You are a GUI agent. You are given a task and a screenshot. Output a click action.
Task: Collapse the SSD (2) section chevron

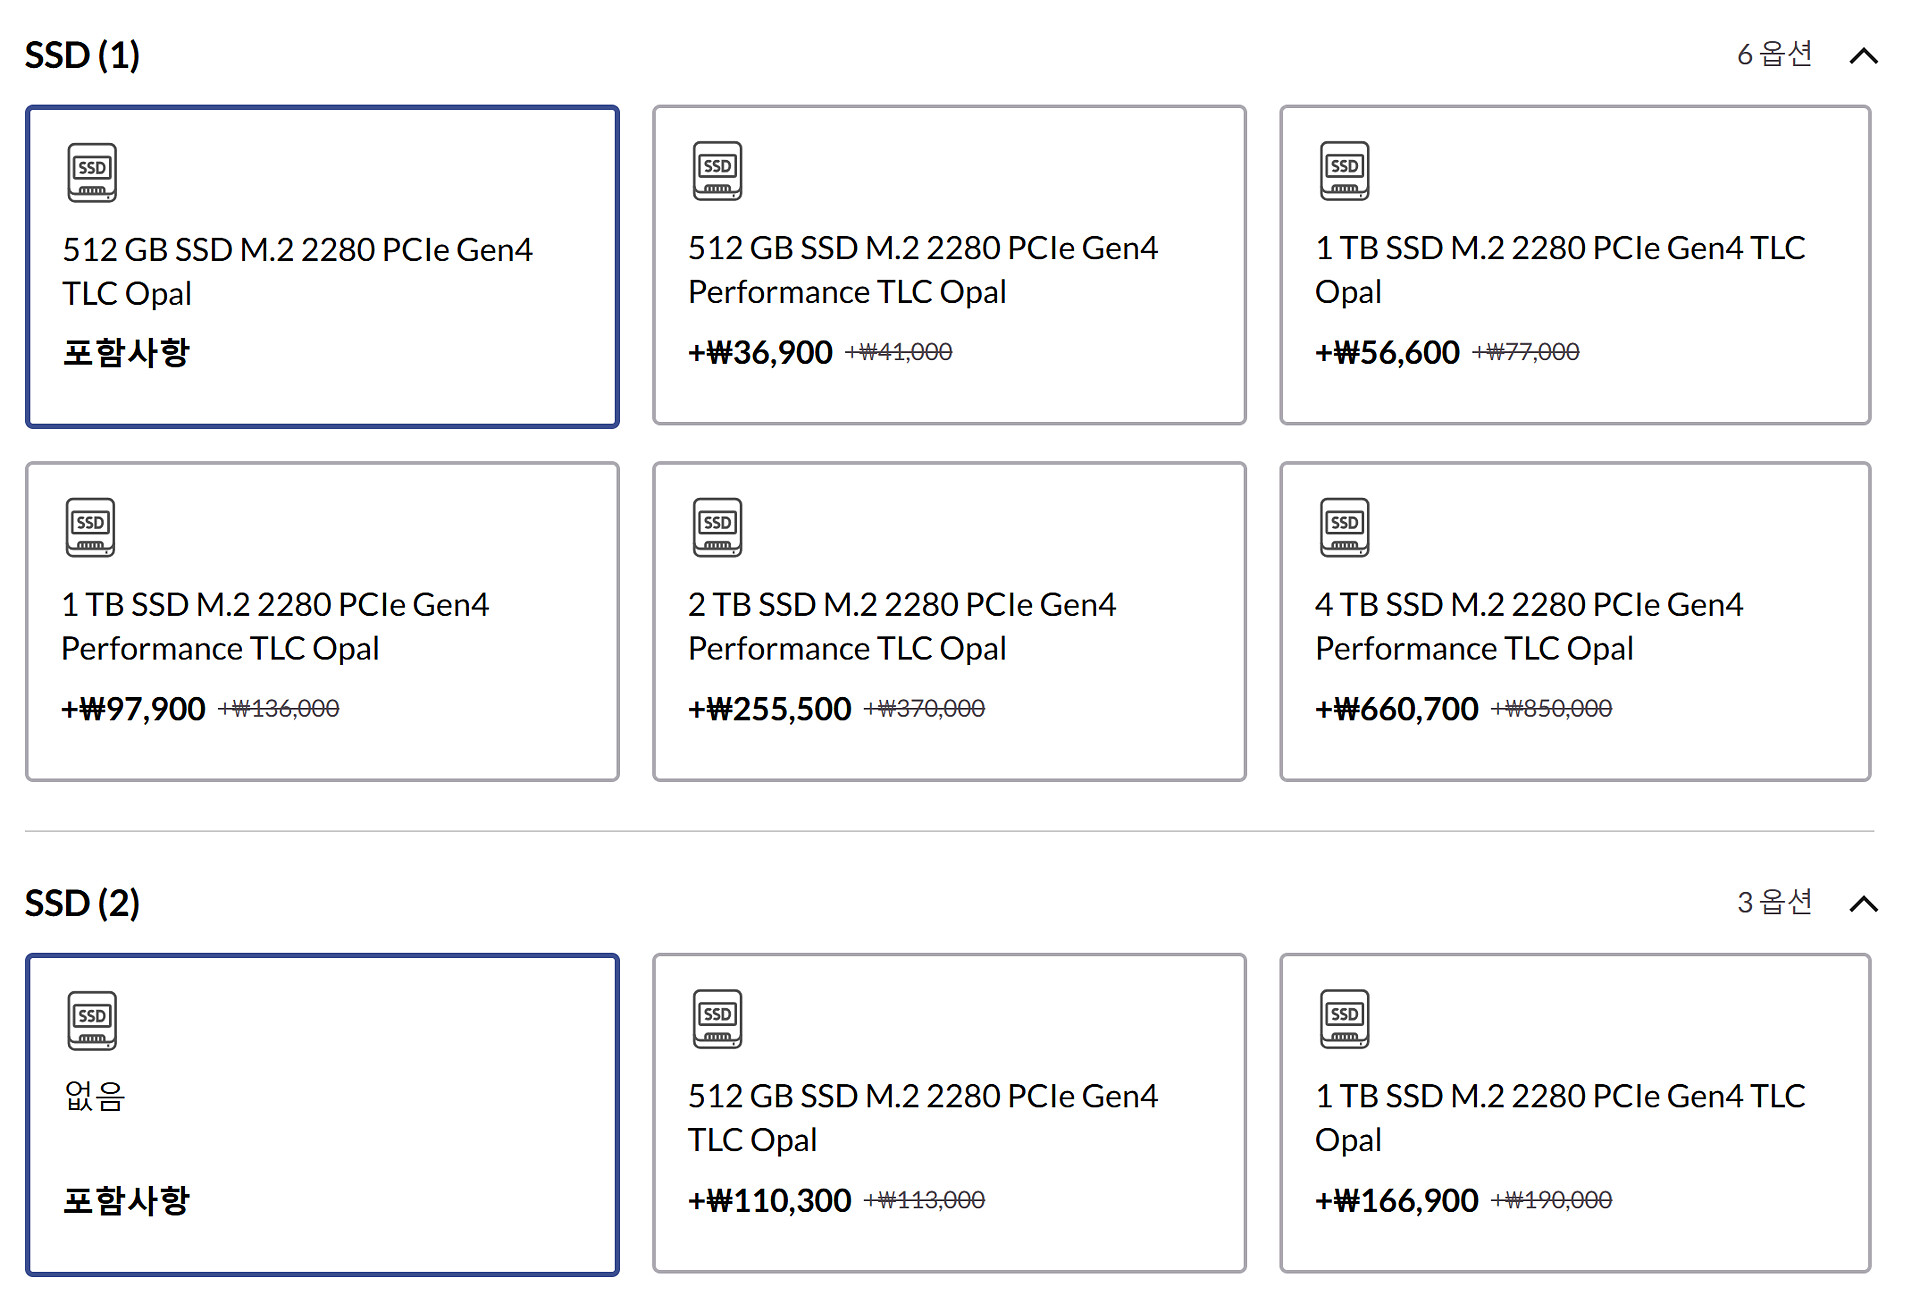point(1863,904)
